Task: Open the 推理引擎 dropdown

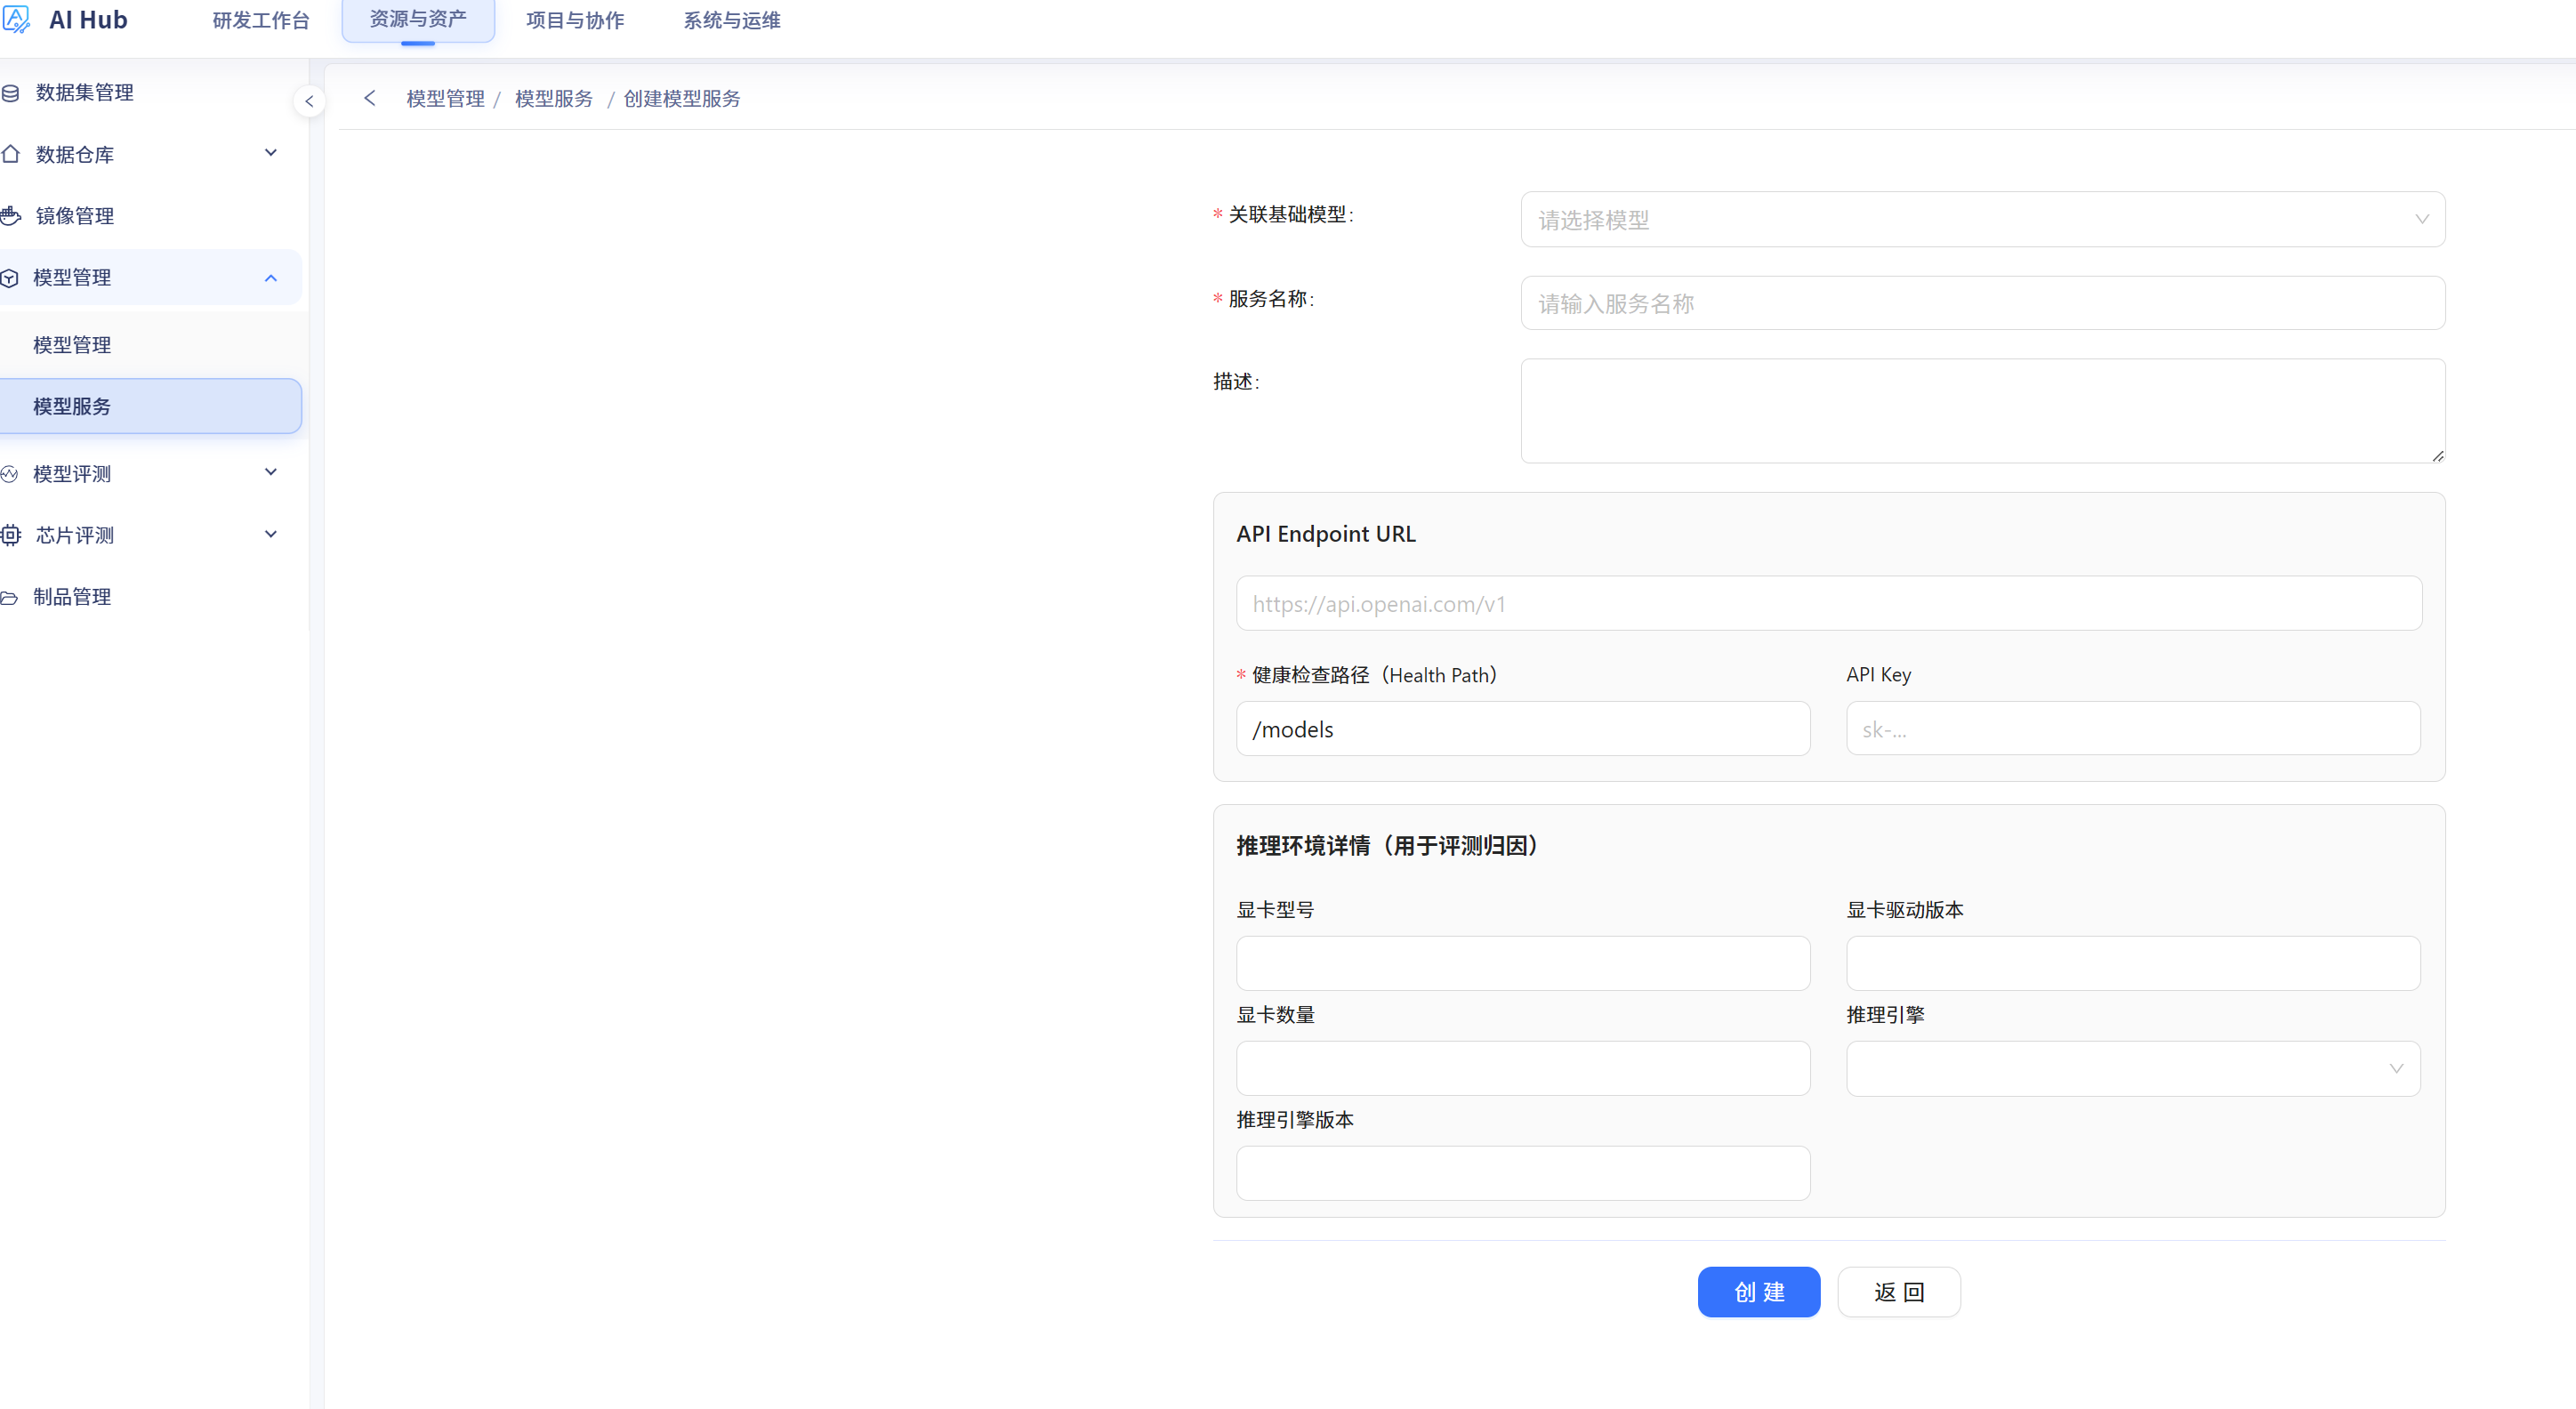Action: click(2132, 1068)
